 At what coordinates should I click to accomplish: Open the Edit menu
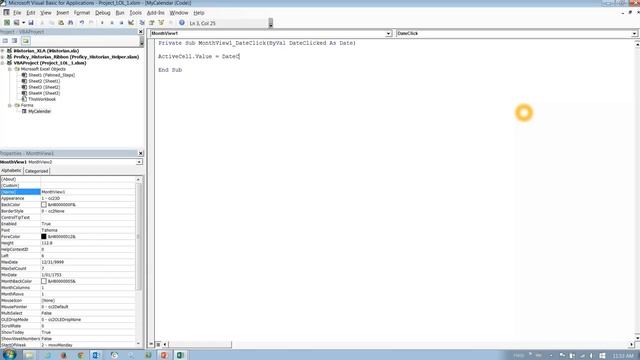31,13
